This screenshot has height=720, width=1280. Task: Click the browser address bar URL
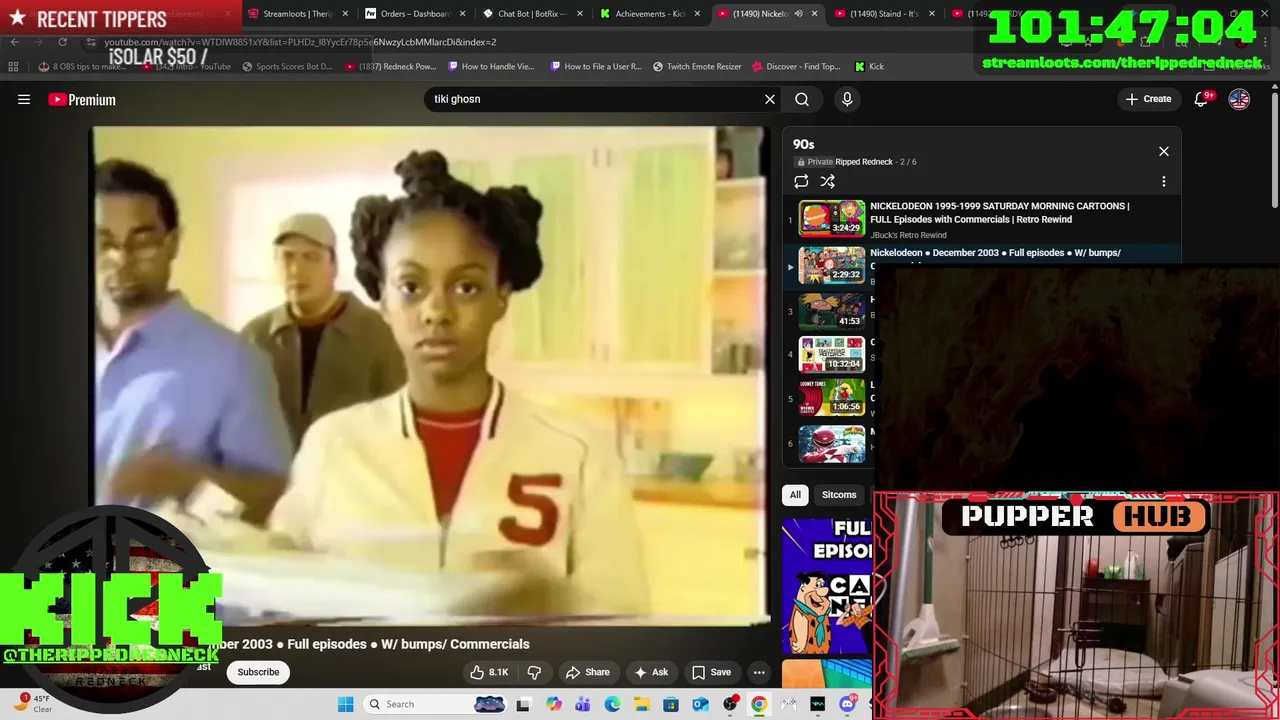pyautogui.click(x=300, y=42)
